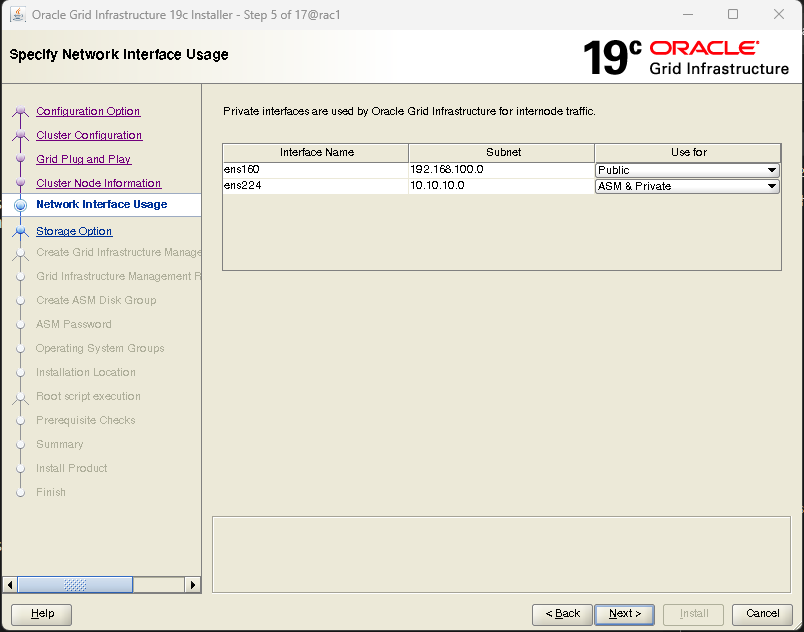The width and height of the screenshot is (804, 632).
Task: Select the 10.10.10.0 subnet cell
Action: tap(502, 186)
